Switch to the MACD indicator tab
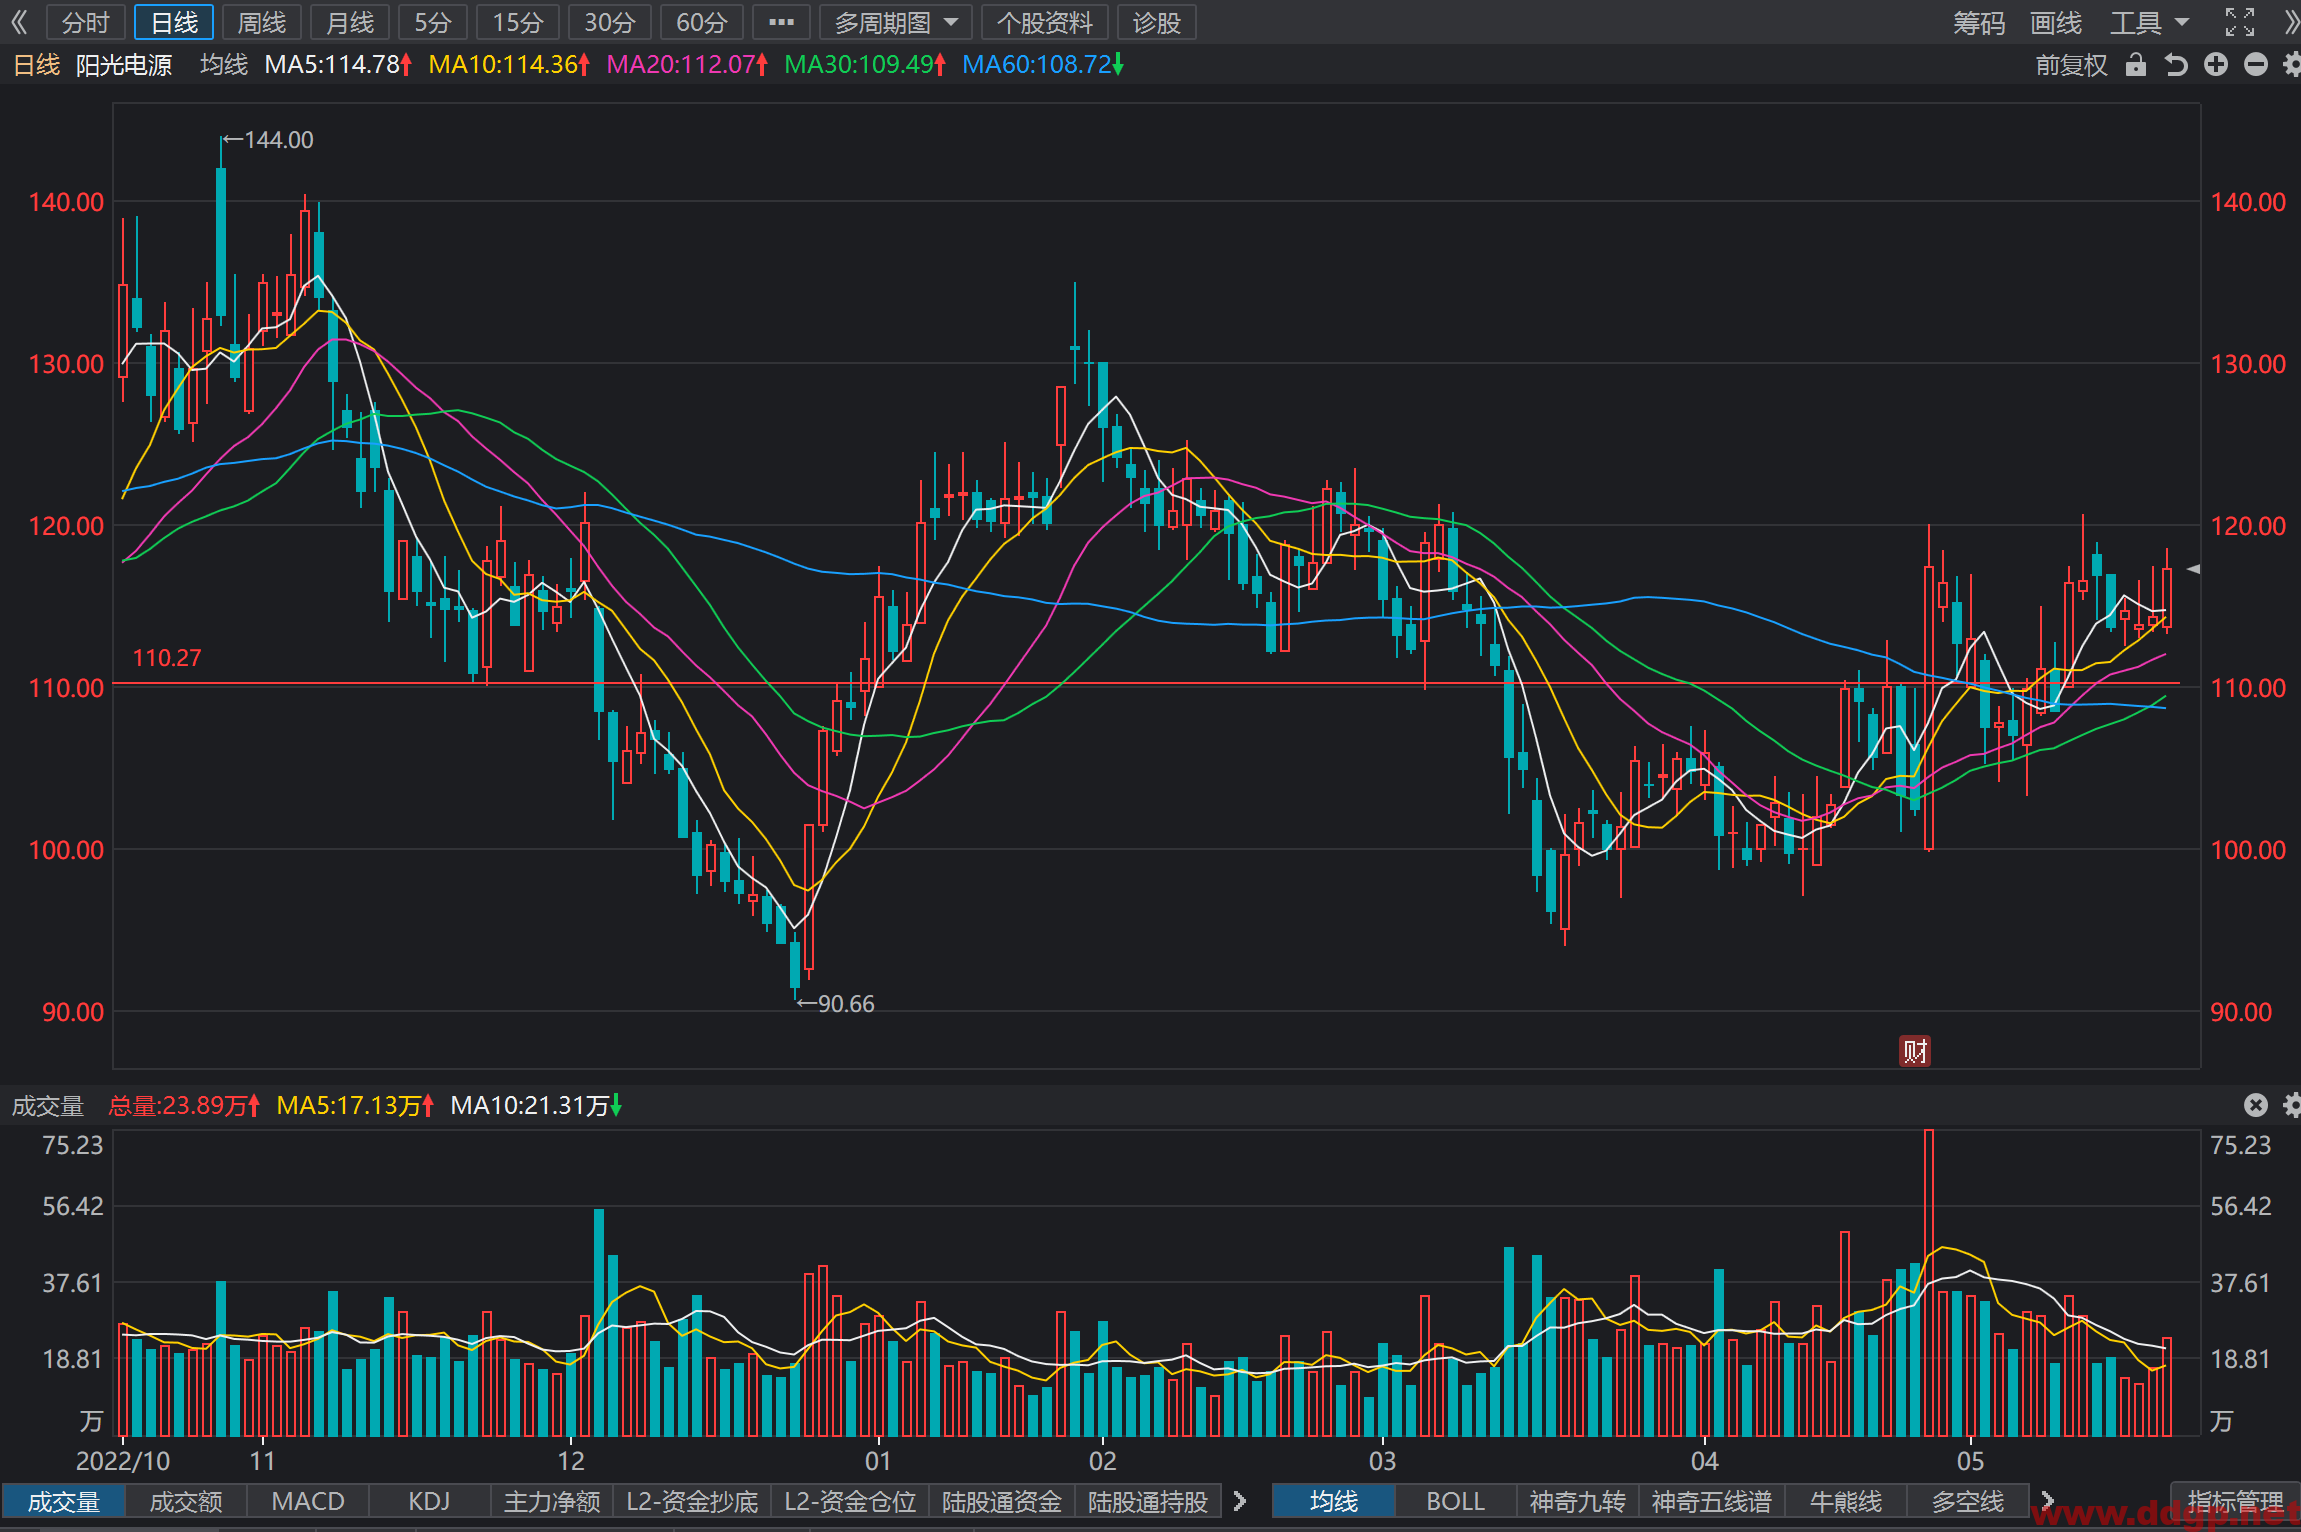This screenshot has width=2301, height=1532. pos(308,1501)
